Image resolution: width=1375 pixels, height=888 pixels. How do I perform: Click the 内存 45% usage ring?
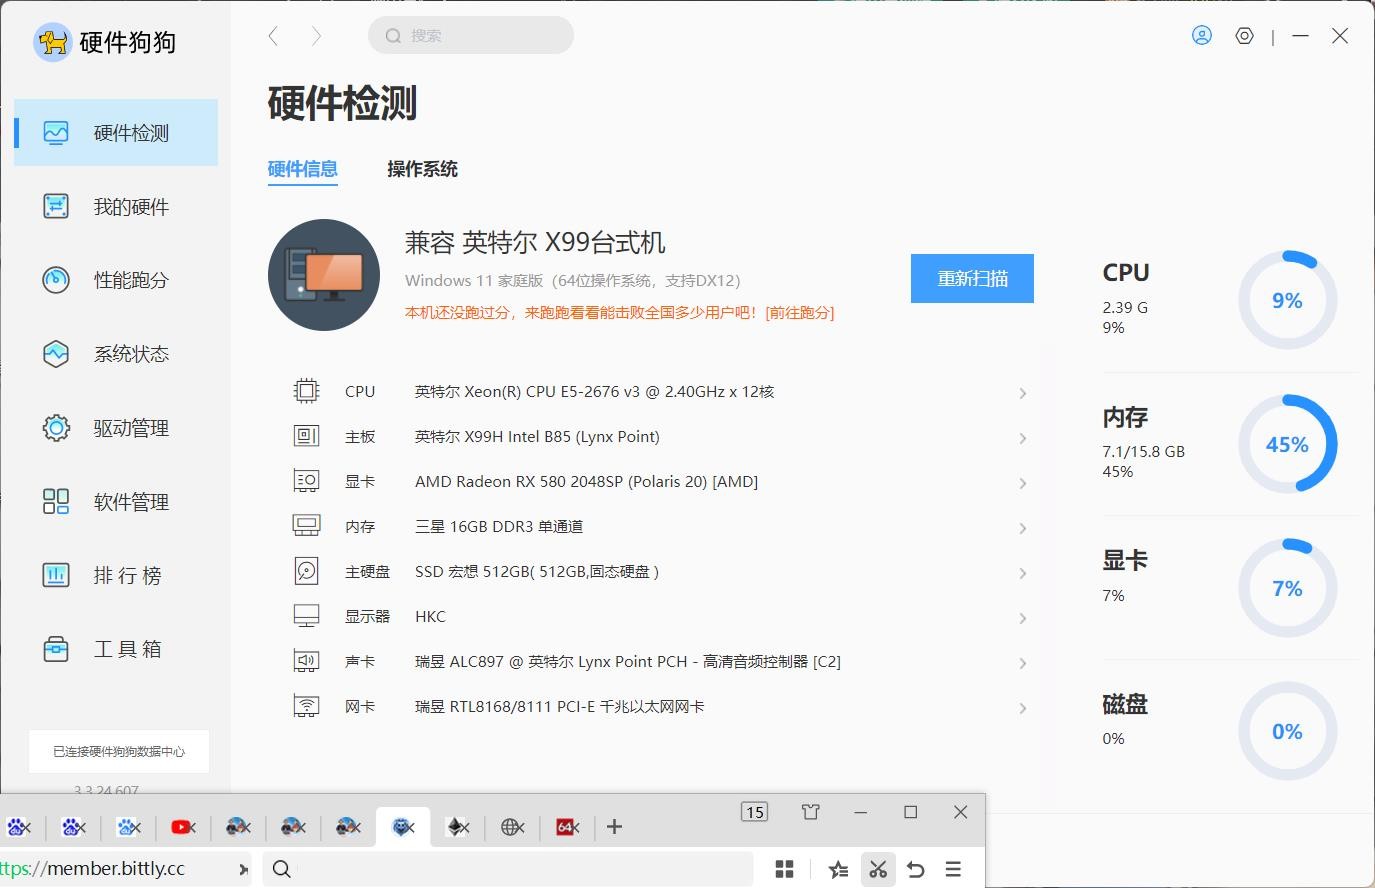(x=1287, y=444)
